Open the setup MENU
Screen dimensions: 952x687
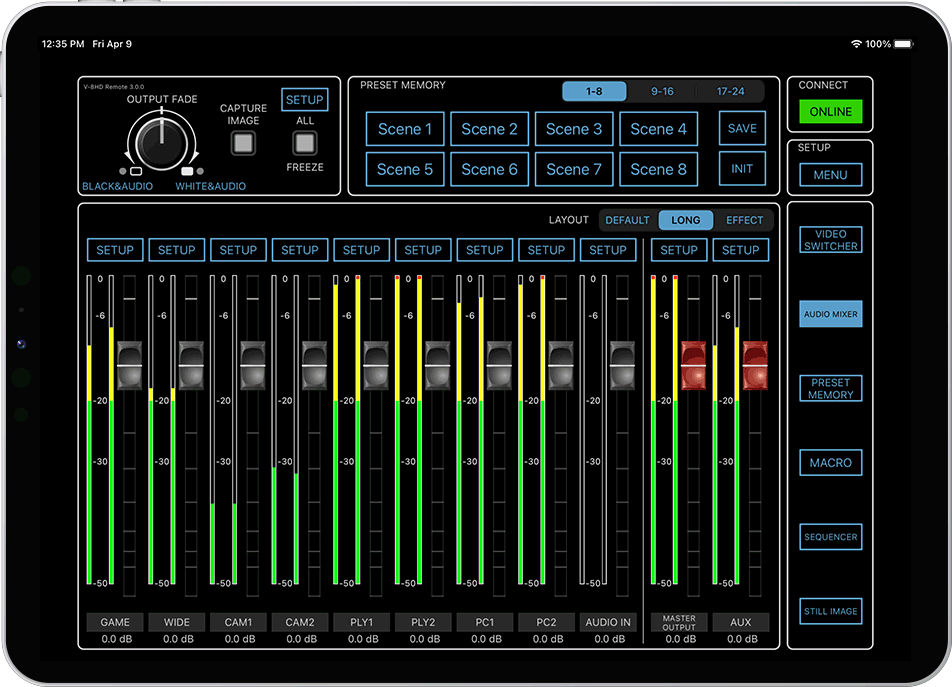tap(830, 174)
